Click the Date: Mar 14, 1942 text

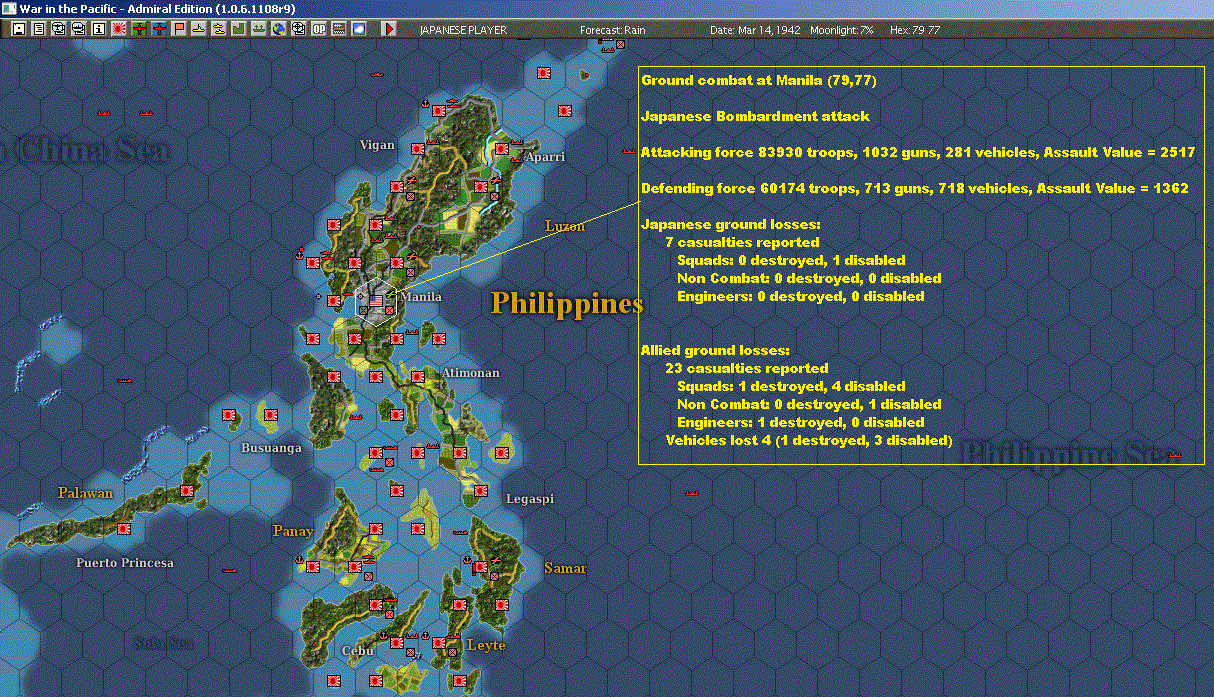click(756, 30)
